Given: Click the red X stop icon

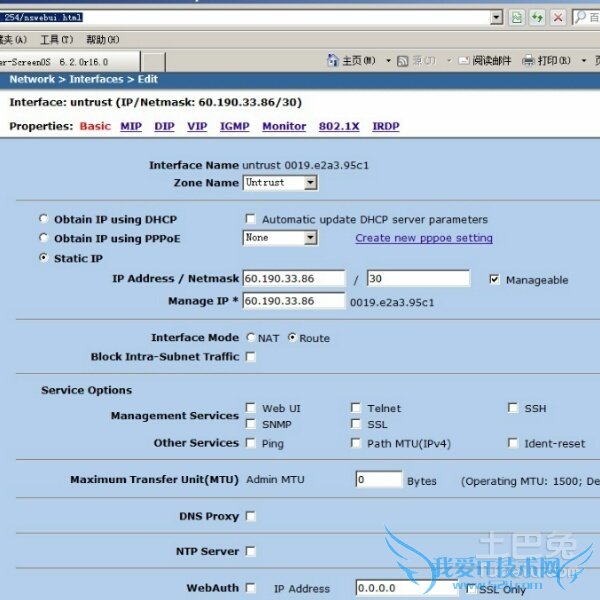Looking at the screenshot, I should point(558,17).
